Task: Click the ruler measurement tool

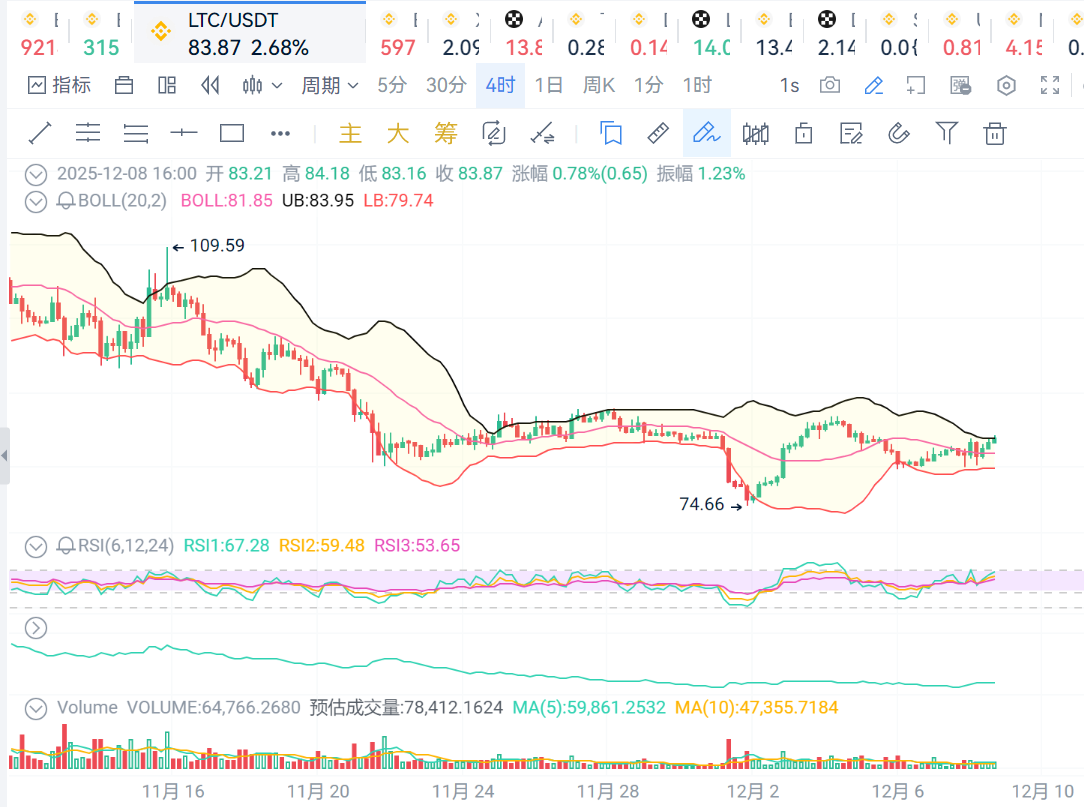Action: [x=658, y=133]
